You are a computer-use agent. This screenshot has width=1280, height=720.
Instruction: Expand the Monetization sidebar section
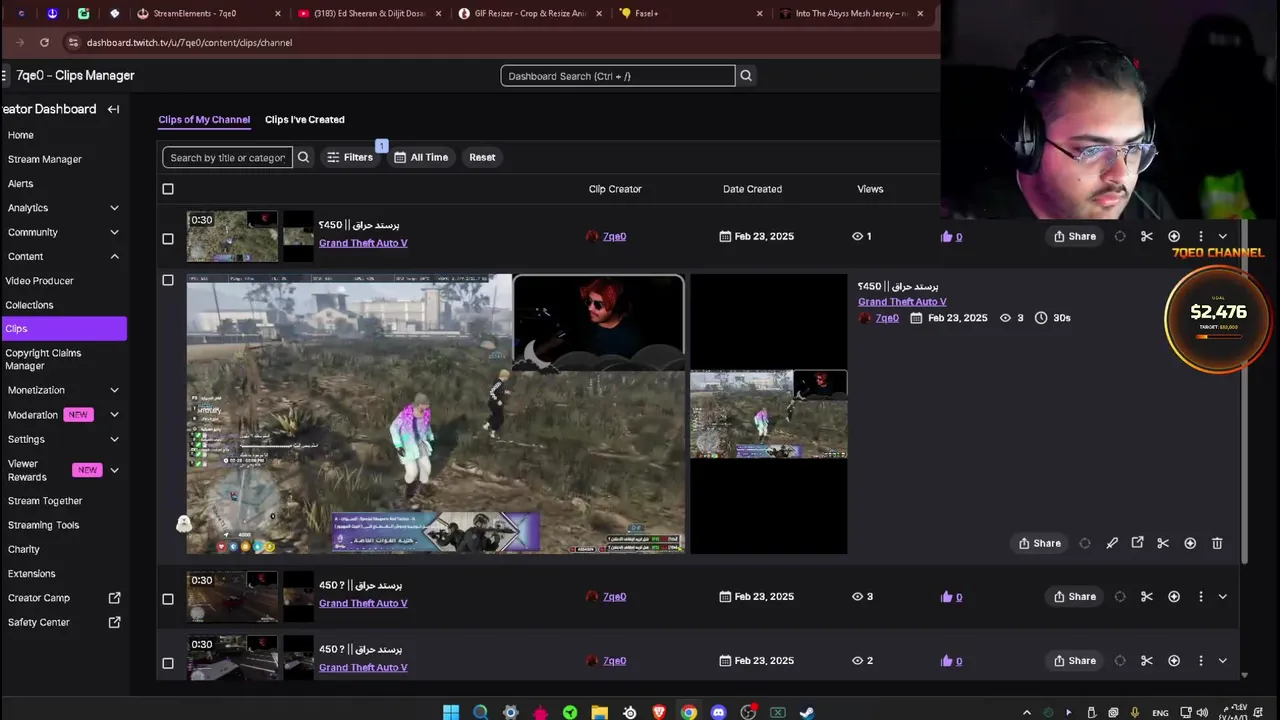[x=114, y=390]
